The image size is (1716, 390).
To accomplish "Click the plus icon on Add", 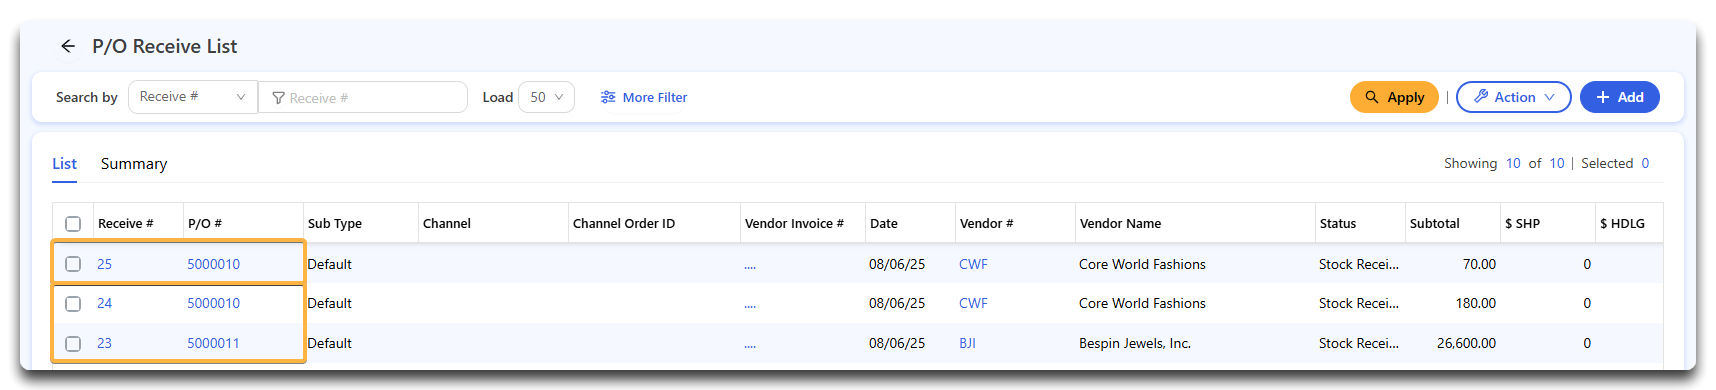I will click(x=1603, y=97).
